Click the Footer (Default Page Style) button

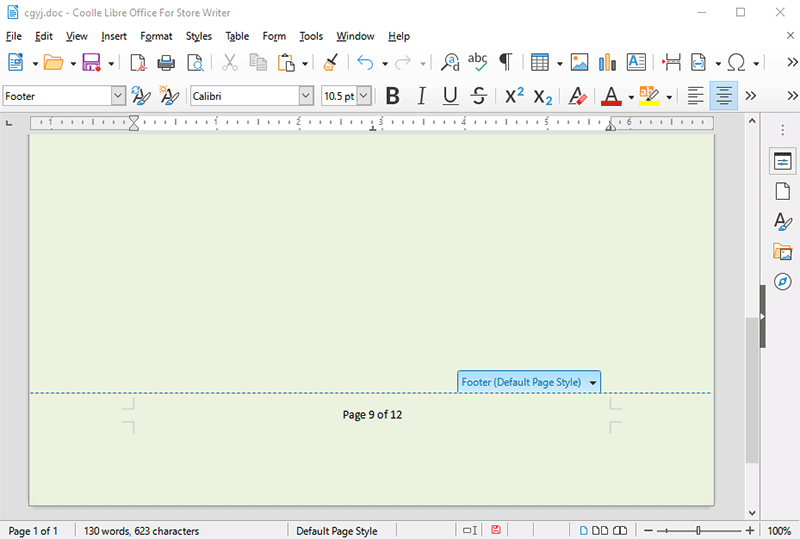tap(522, 382)
